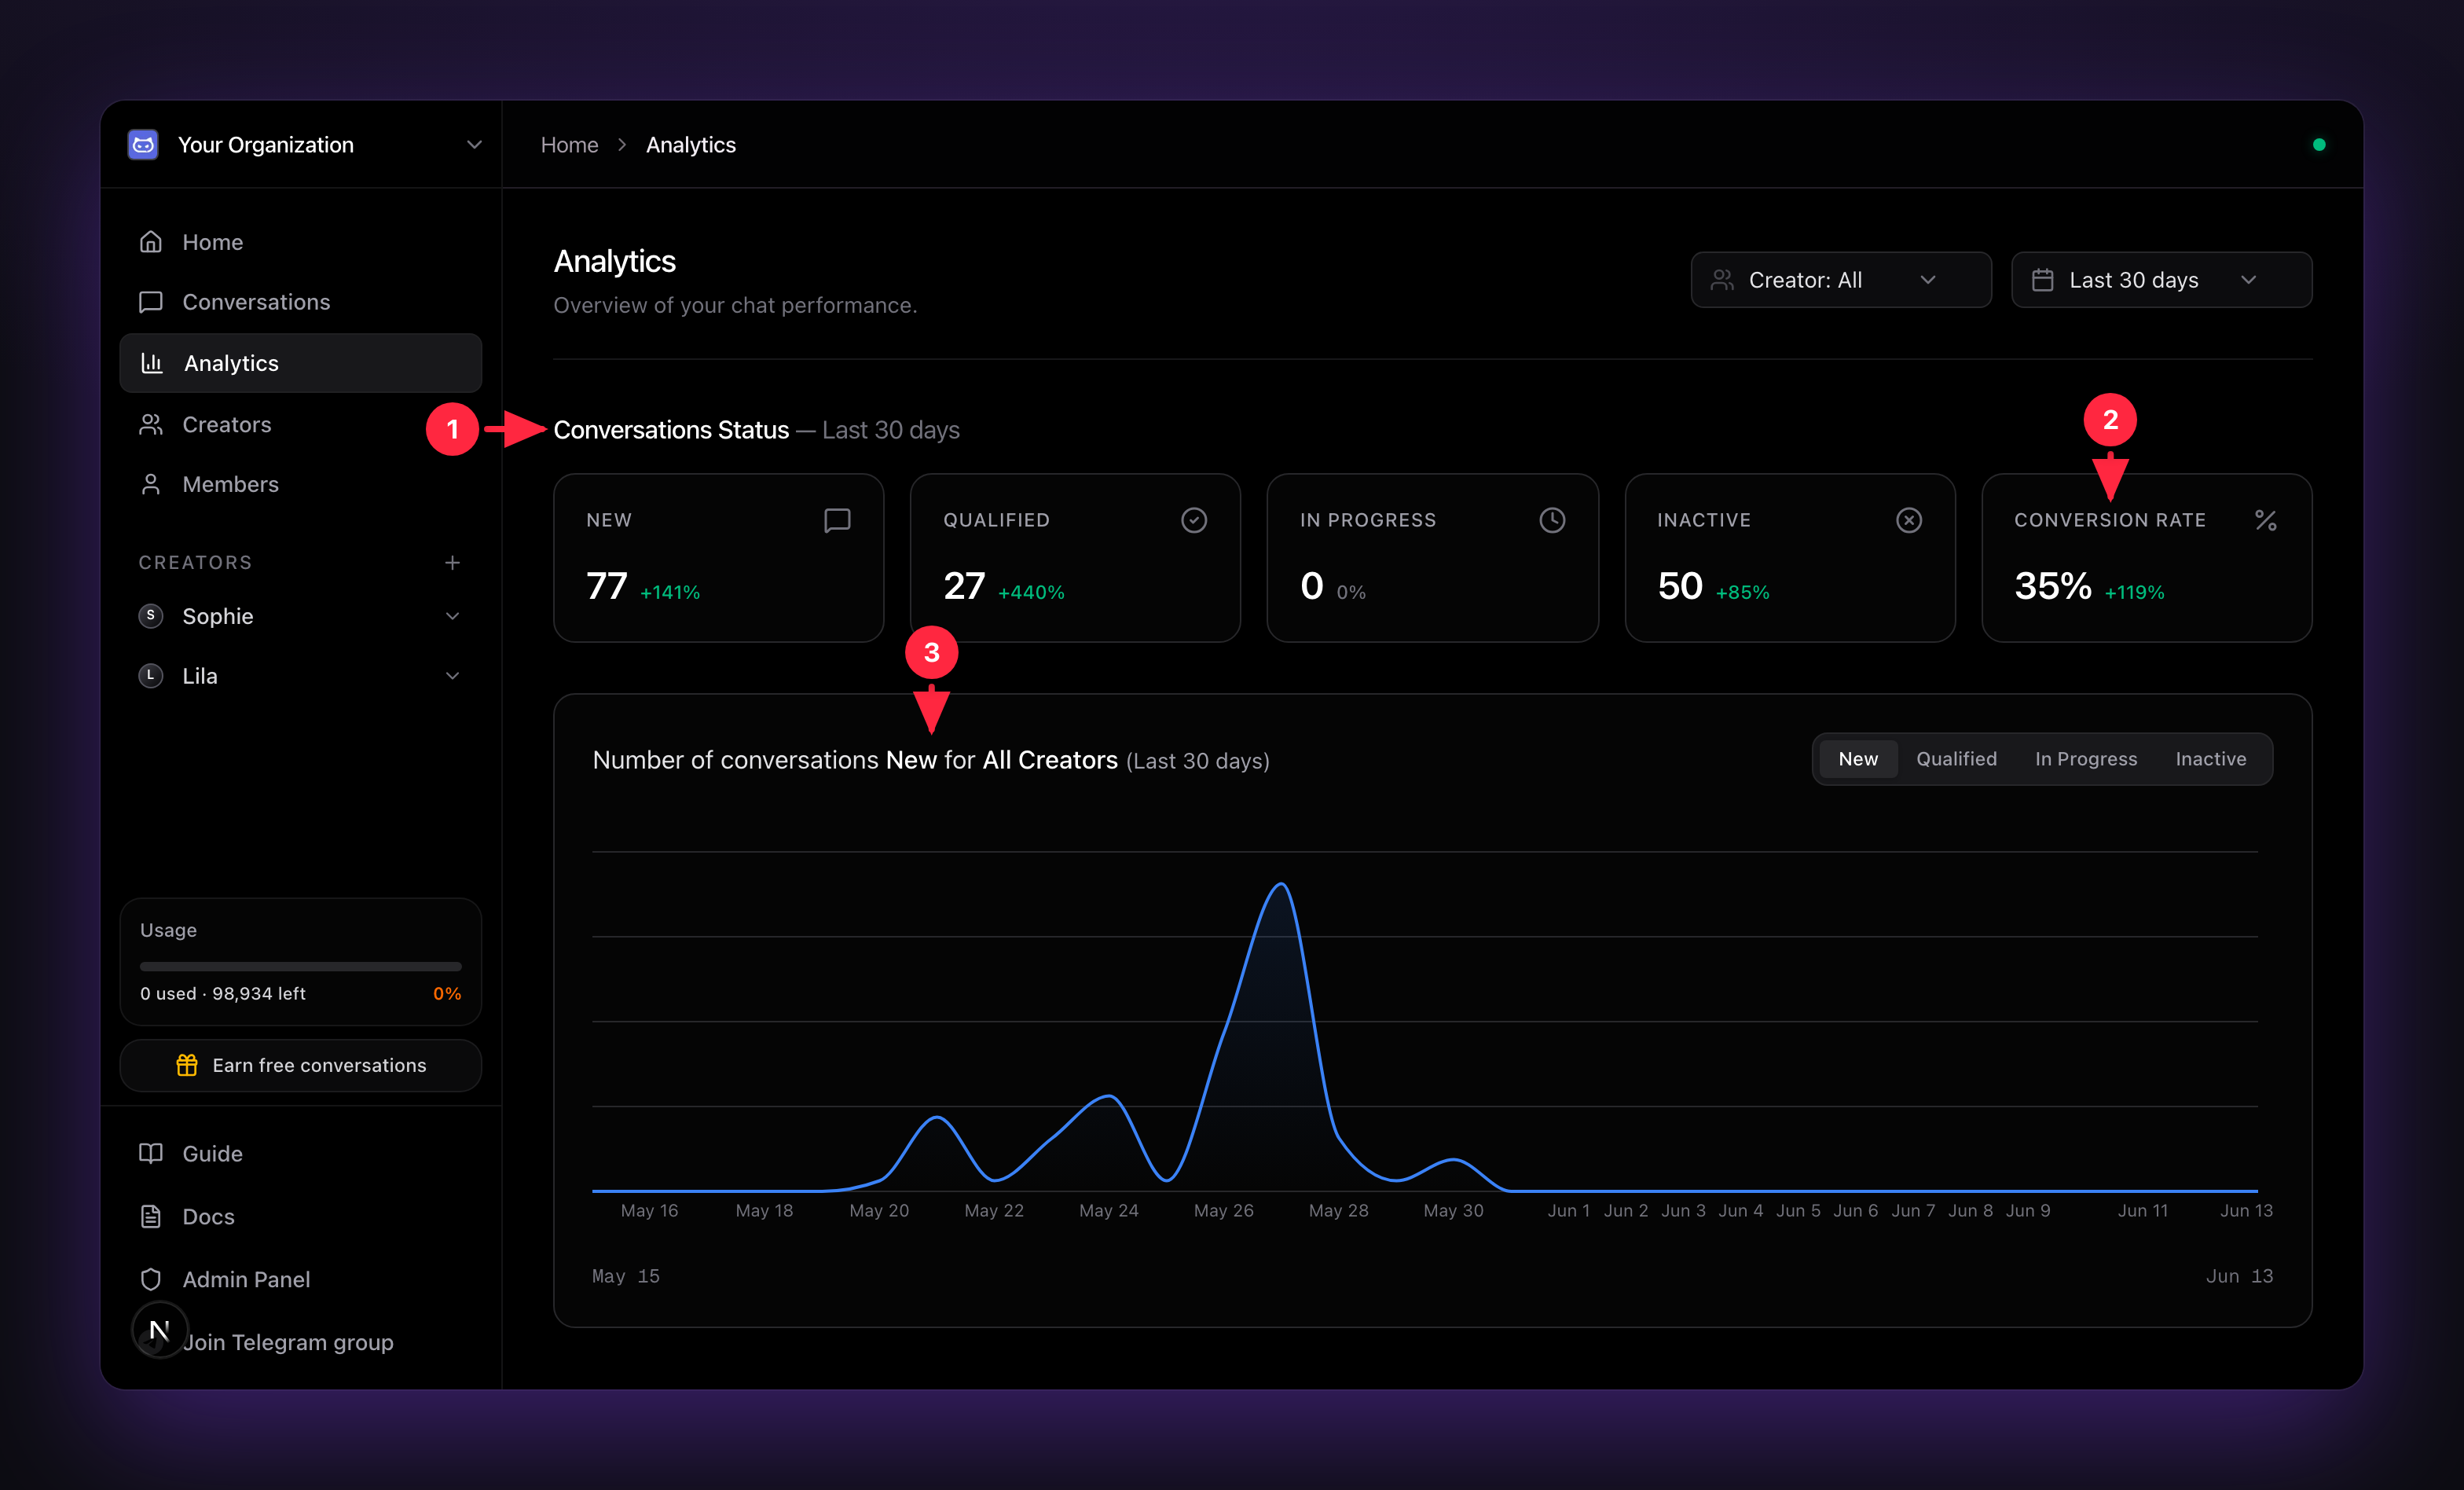Screen dimensions: 2464x1490
Task: Click 'Overview of your chat performance.' subtitle
Action: tap(735, 305)
